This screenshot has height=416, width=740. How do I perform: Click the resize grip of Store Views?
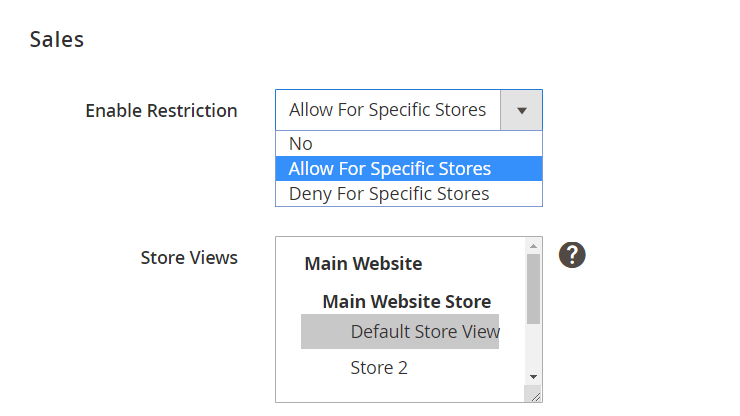pyautogui.click(x=534, y=394)
